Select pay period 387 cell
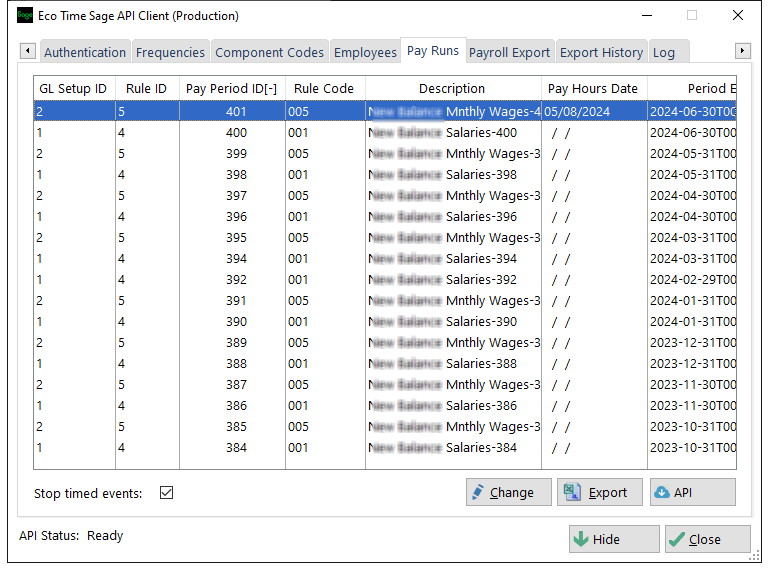Image resolution: width=769 pixels, height=570 pixels. click(x=232, y=385)
